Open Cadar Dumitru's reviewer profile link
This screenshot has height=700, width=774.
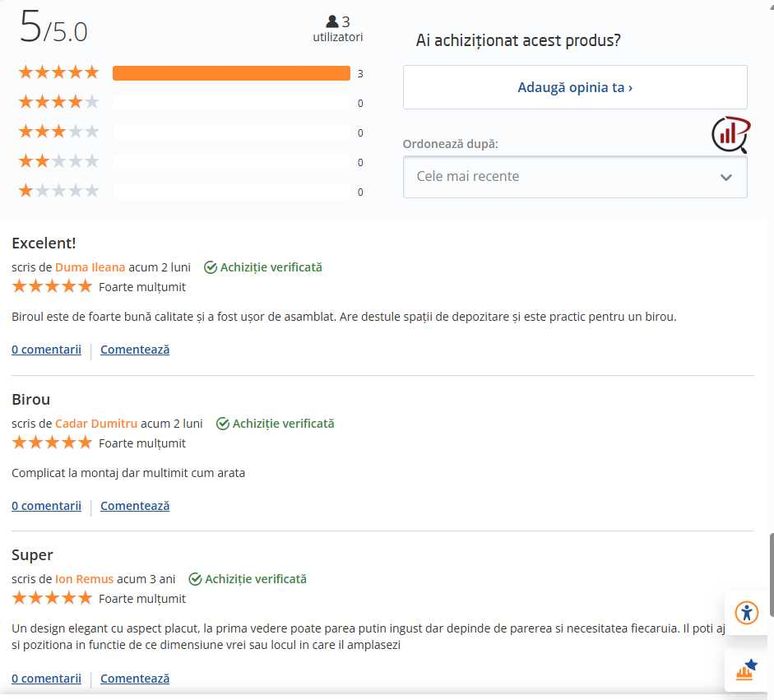coord(96,423)
